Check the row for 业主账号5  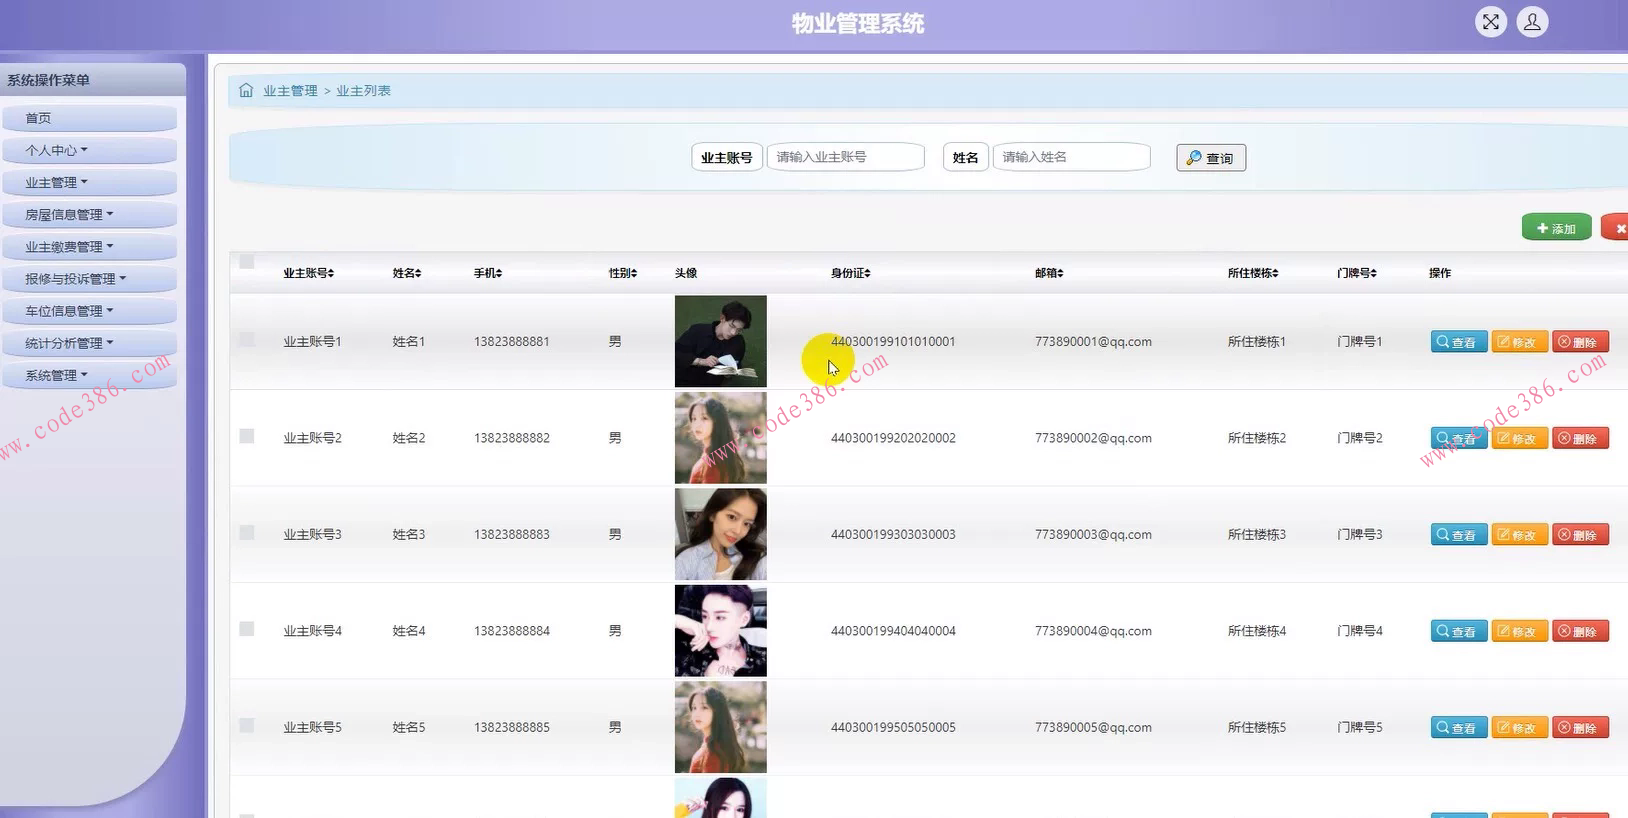tap(247, 726)
